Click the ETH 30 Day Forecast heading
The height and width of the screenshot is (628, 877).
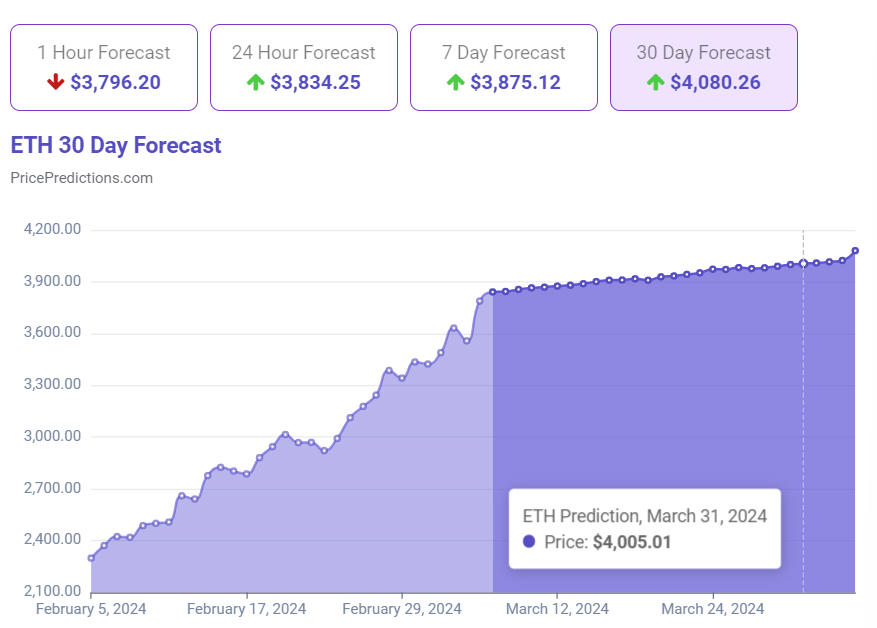[116, 145]
